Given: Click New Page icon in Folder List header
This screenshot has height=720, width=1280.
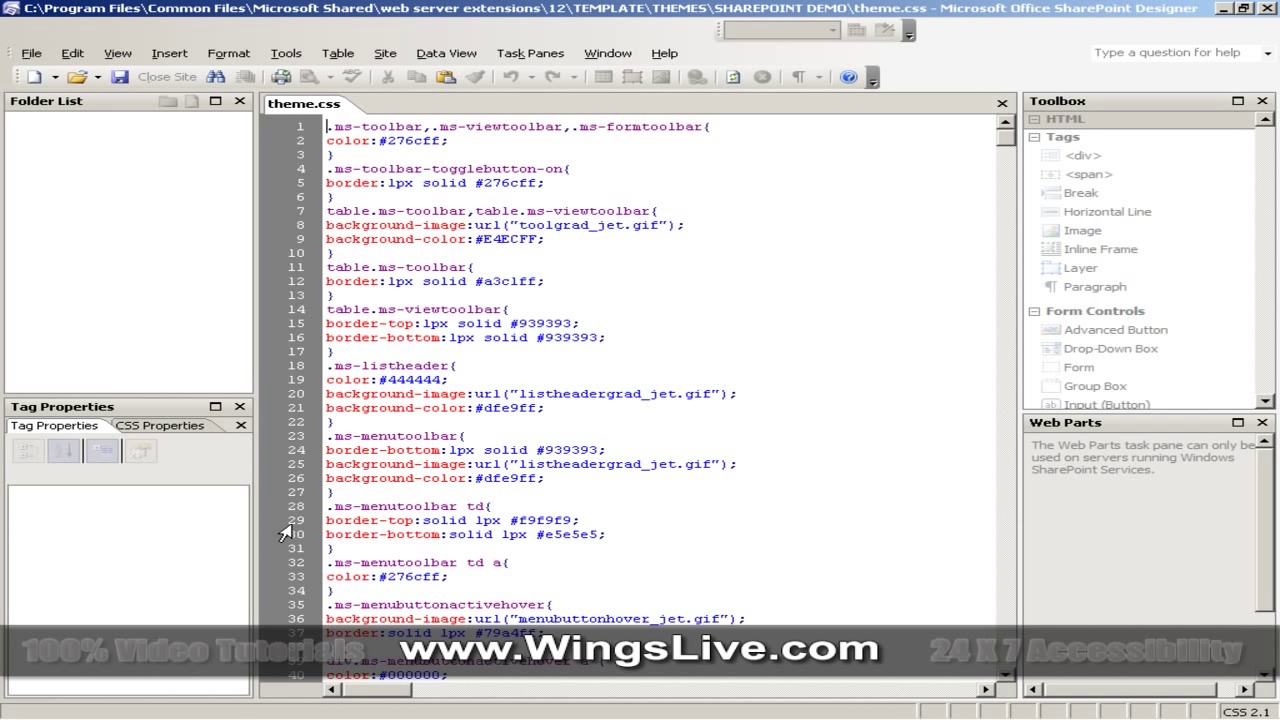Looking at the screenshot, I should [x=191, y=101].
